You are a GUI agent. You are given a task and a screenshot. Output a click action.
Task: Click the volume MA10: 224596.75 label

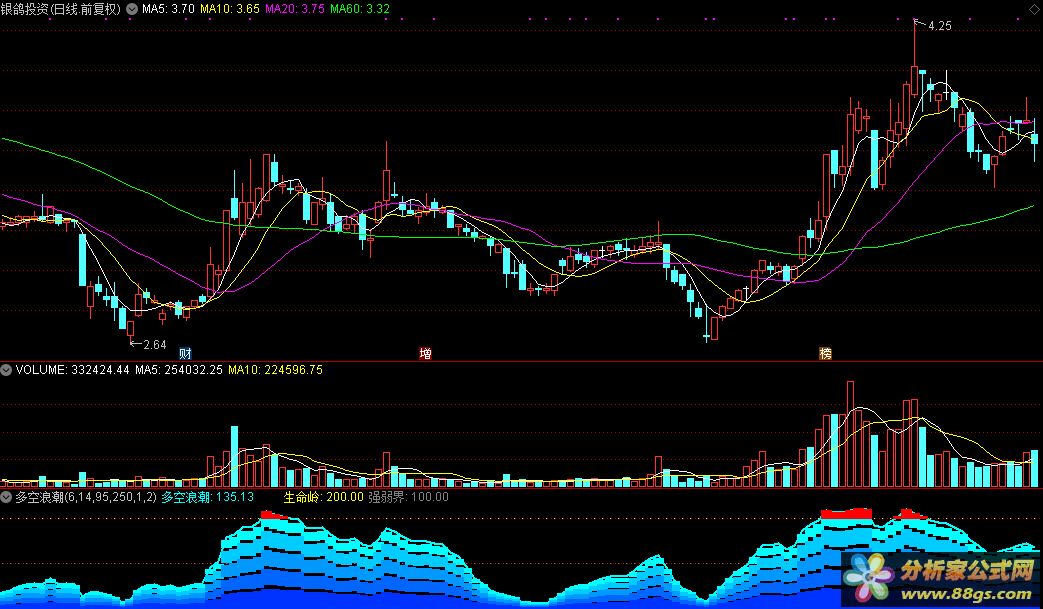point(275,370)
